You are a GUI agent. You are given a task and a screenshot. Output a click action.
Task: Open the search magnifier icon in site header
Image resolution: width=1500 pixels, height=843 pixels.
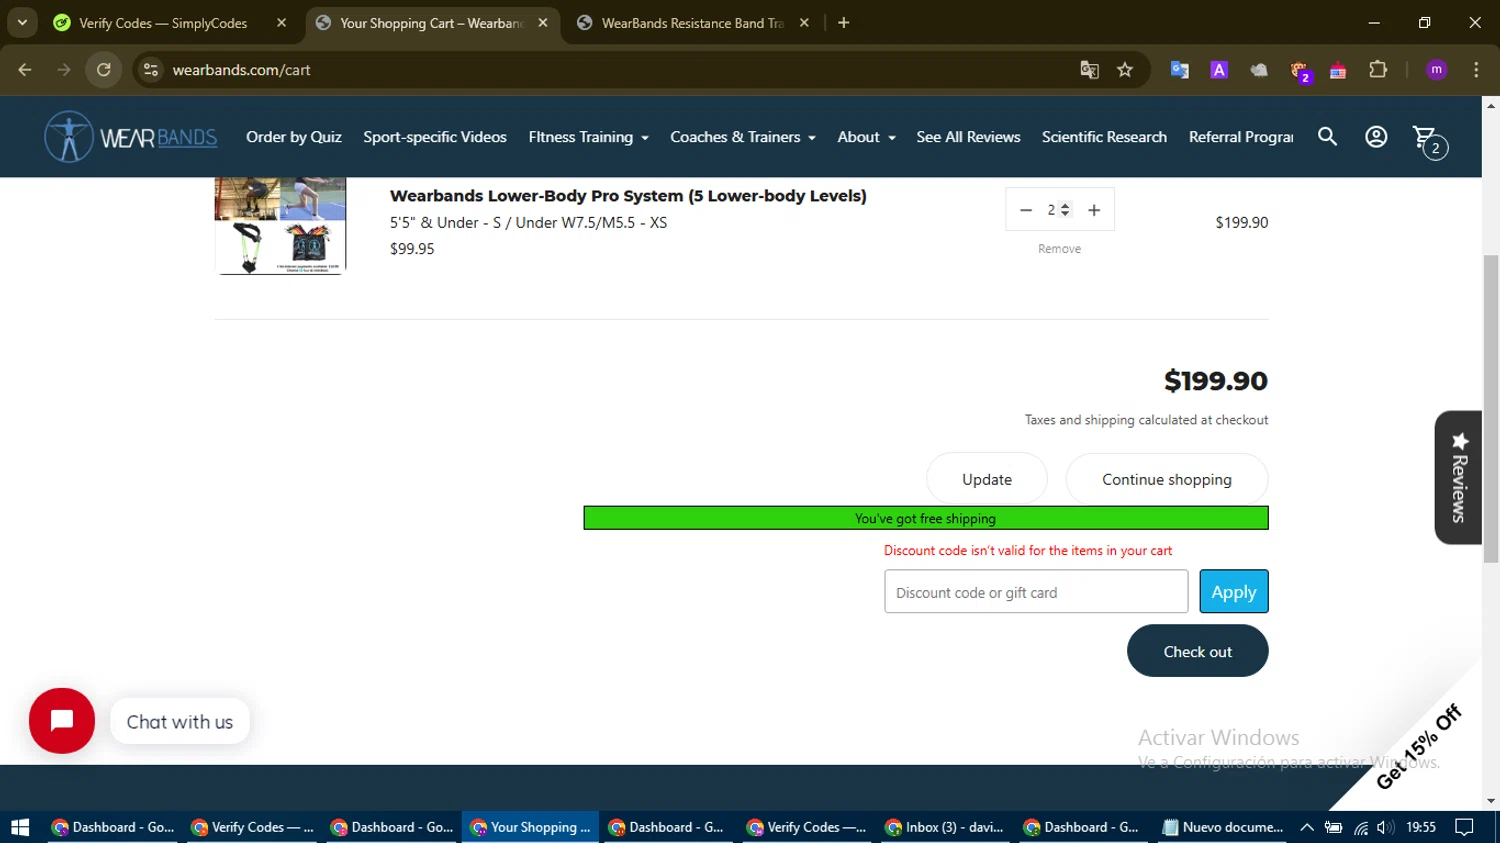(1327, 137)
